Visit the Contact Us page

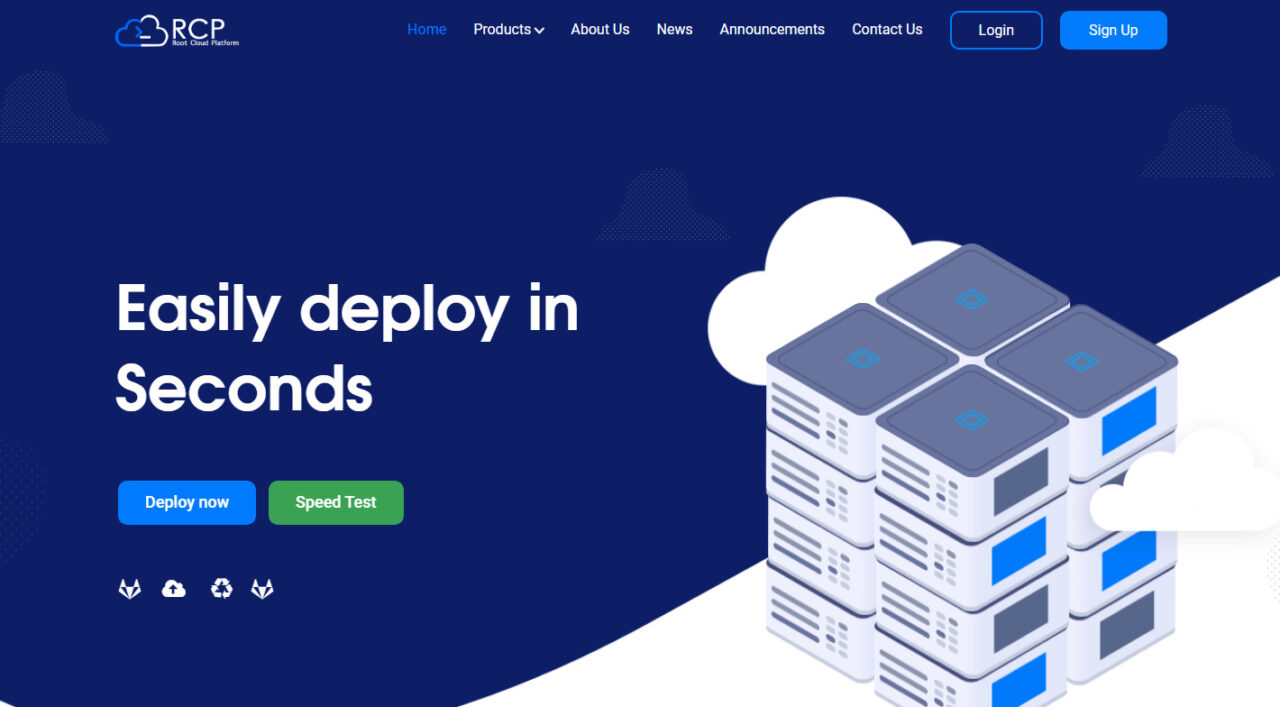887,30
